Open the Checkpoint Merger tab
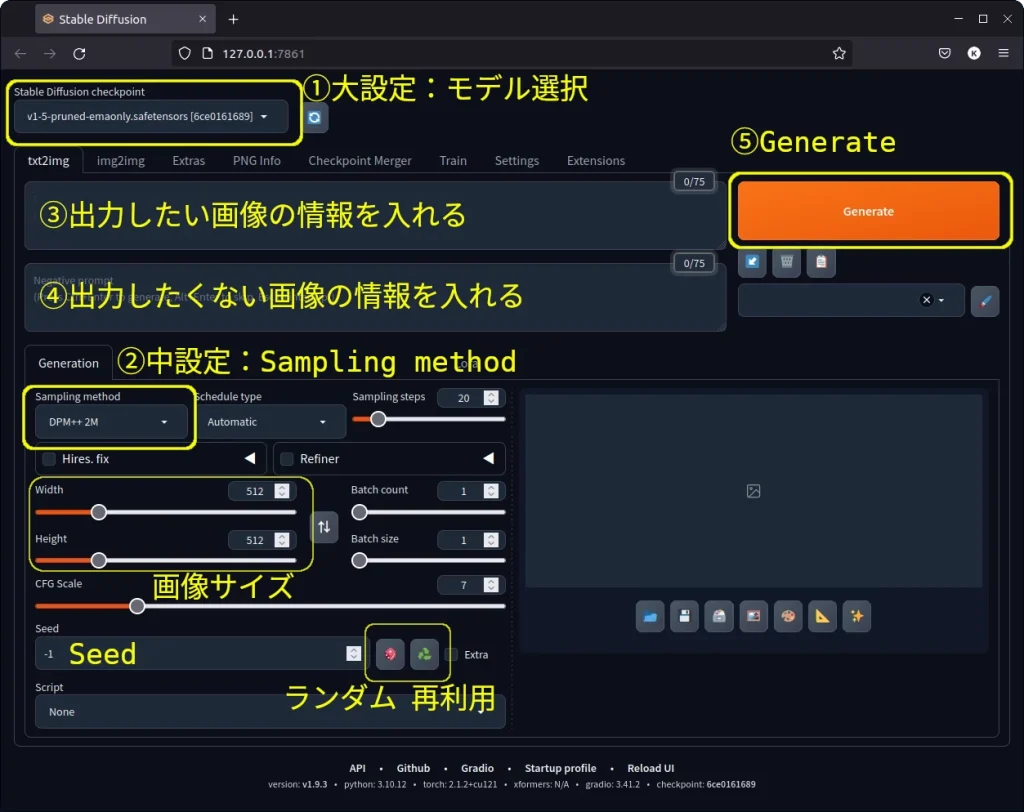This screenshot has height=812, width=1024. (x=360, y=161)
